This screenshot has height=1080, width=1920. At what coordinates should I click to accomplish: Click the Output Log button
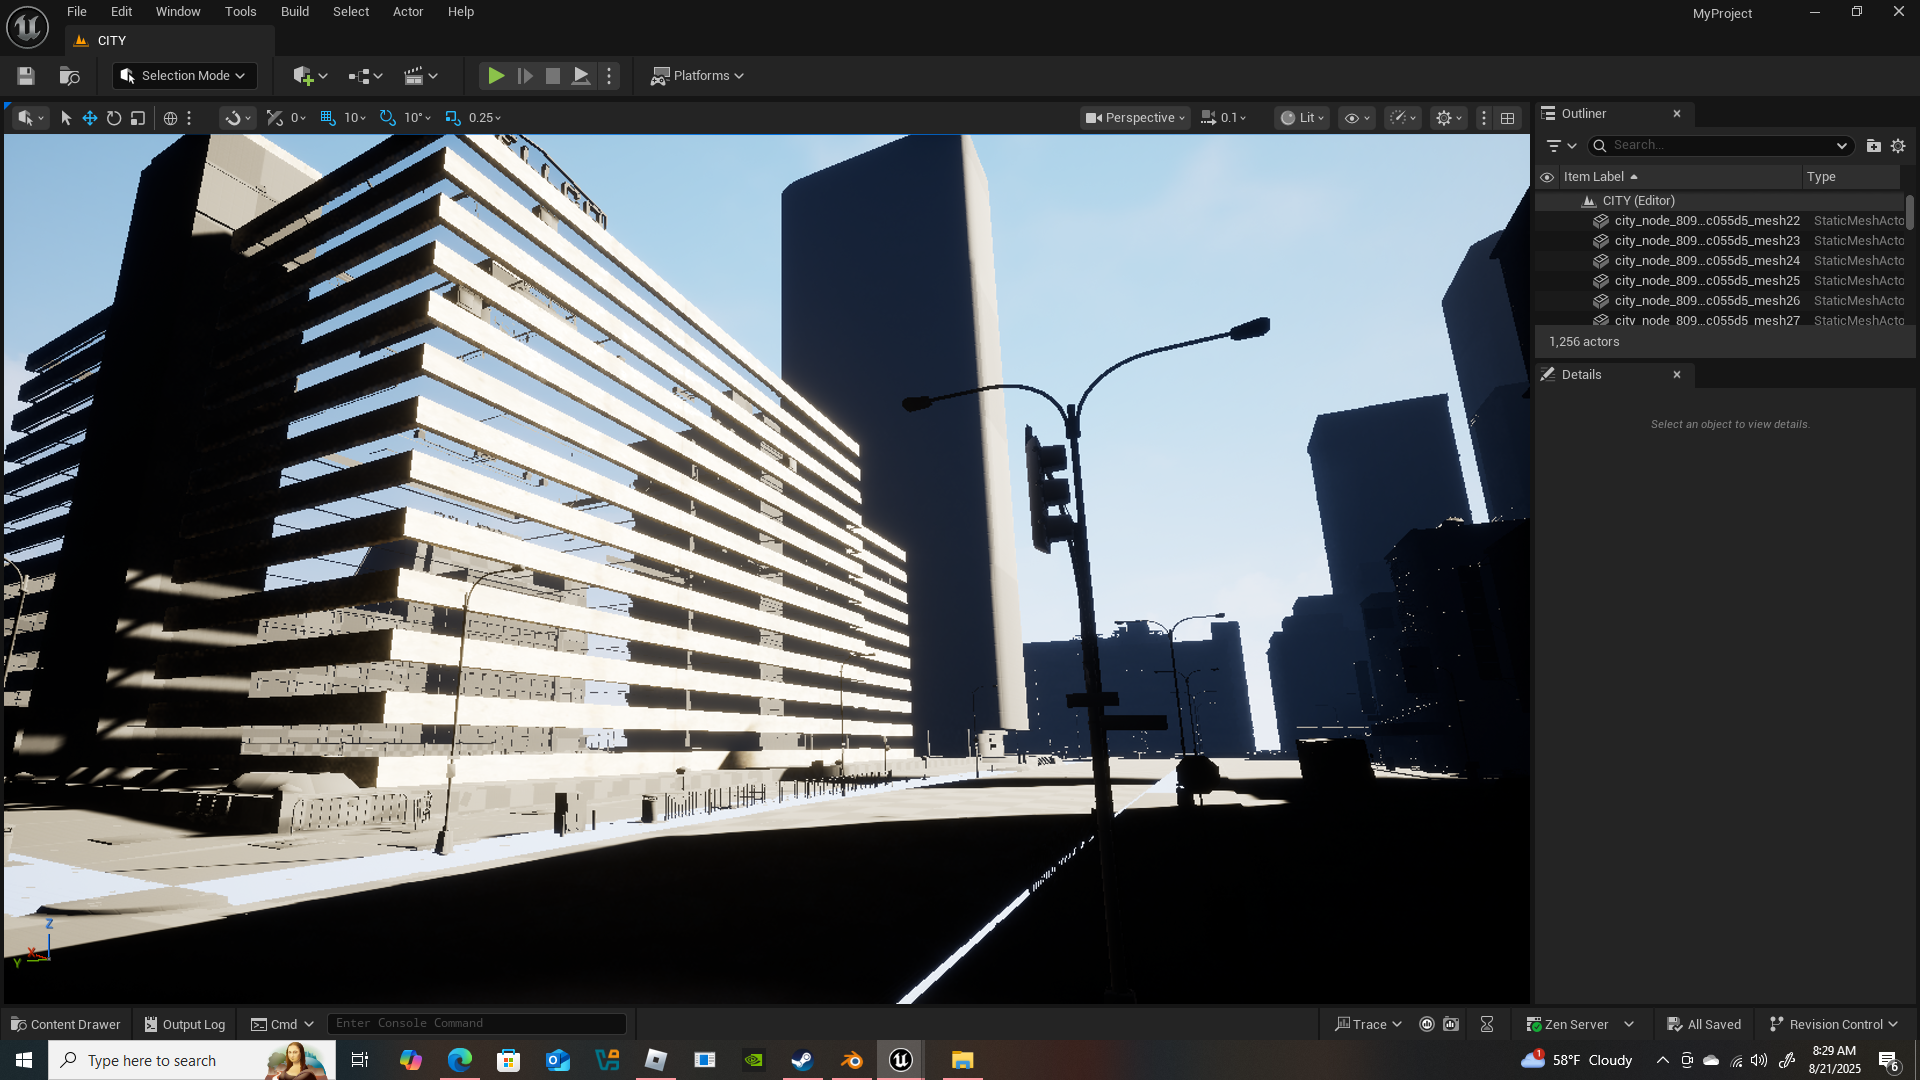[185, 1024]
